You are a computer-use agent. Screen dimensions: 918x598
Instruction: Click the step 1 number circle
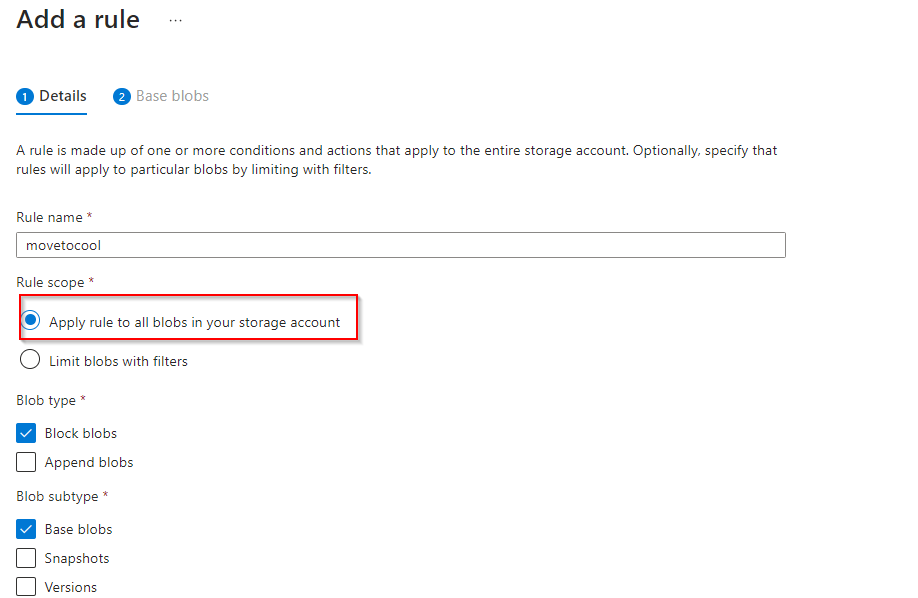point(25,97)
